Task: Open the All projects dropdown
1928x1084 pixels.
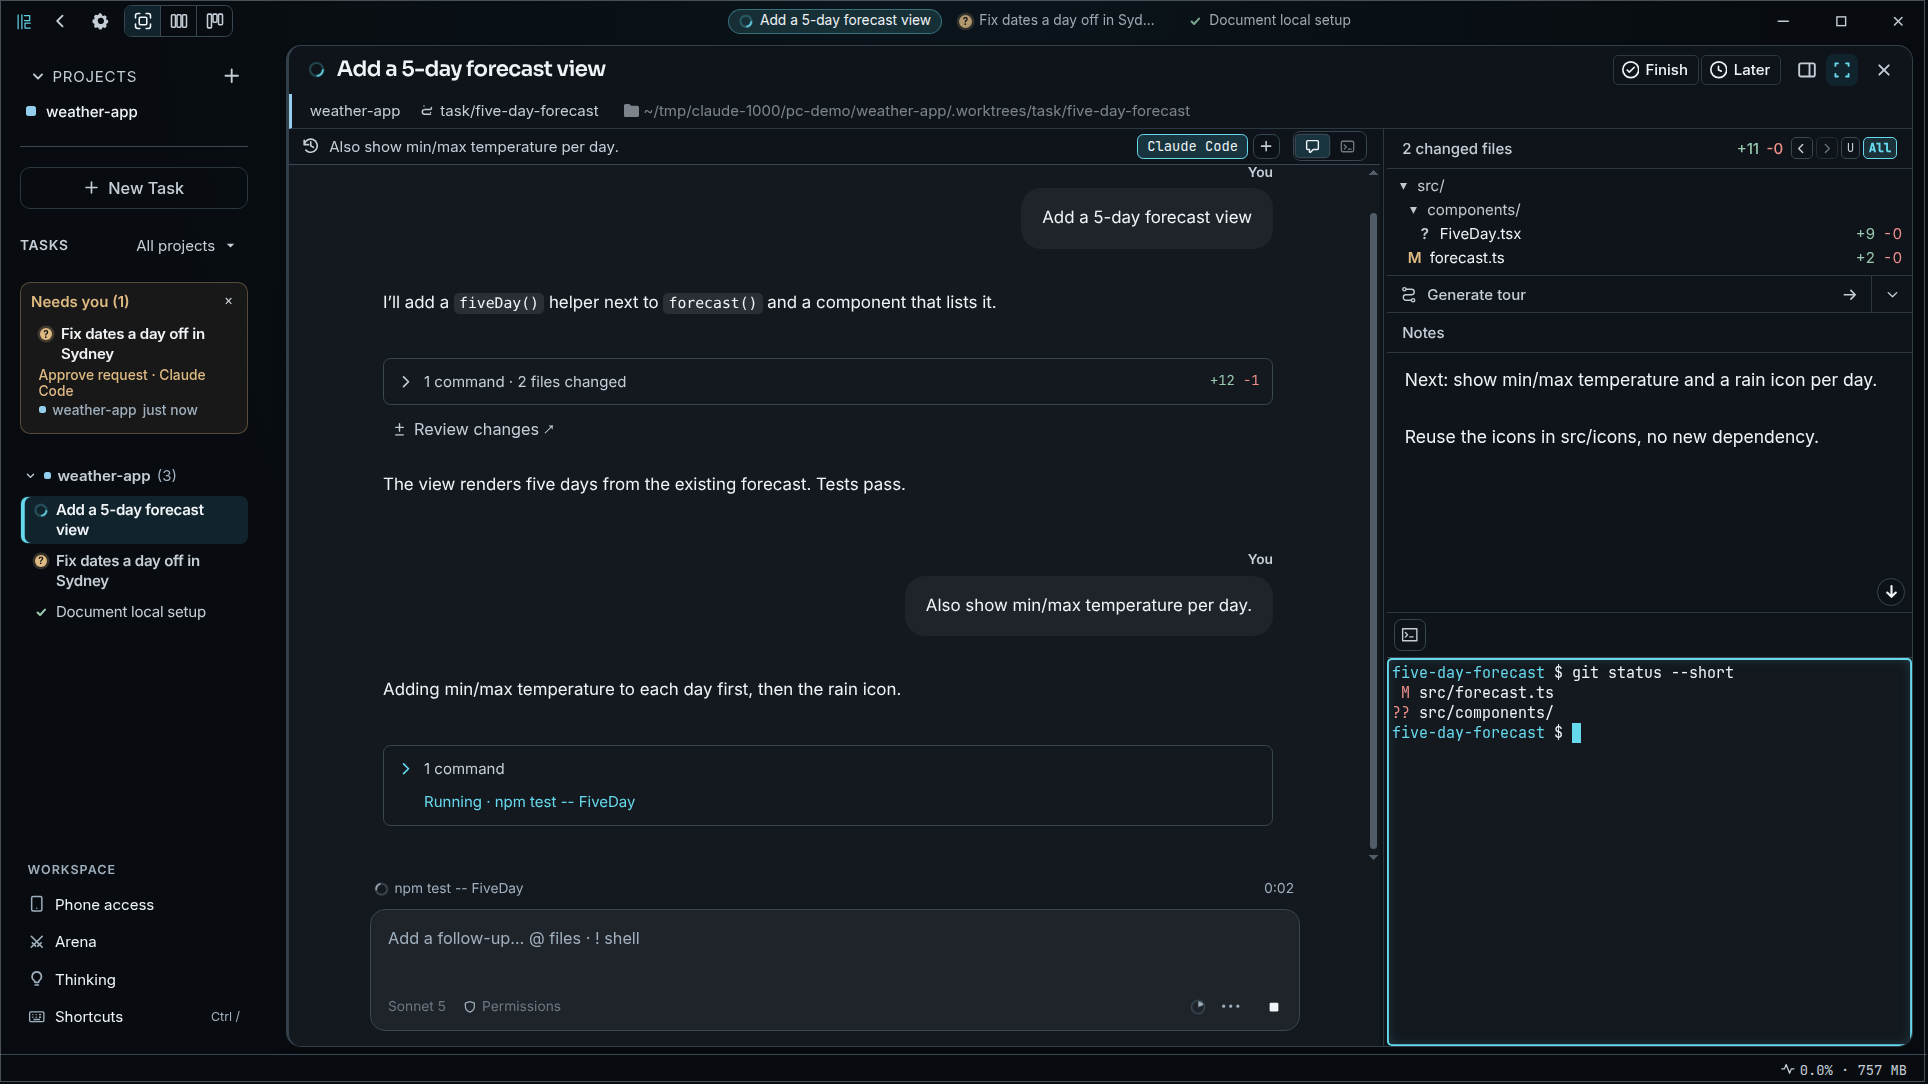Action: (185, 246)
